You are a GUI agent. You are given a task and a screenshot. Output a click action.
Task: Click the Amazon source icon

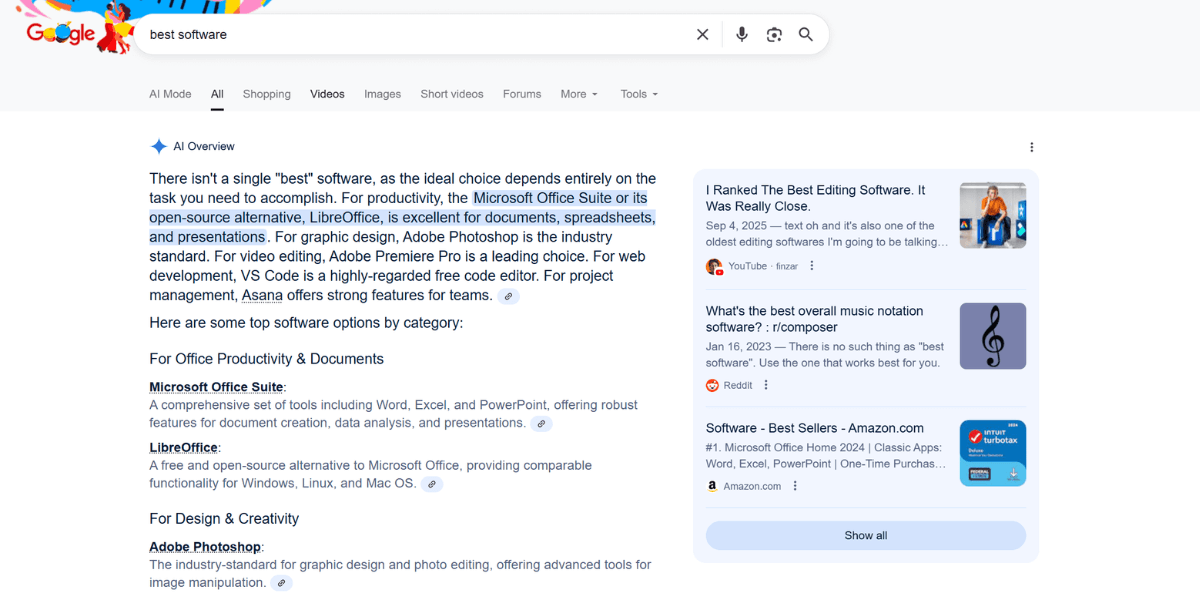tap(713, 486)
